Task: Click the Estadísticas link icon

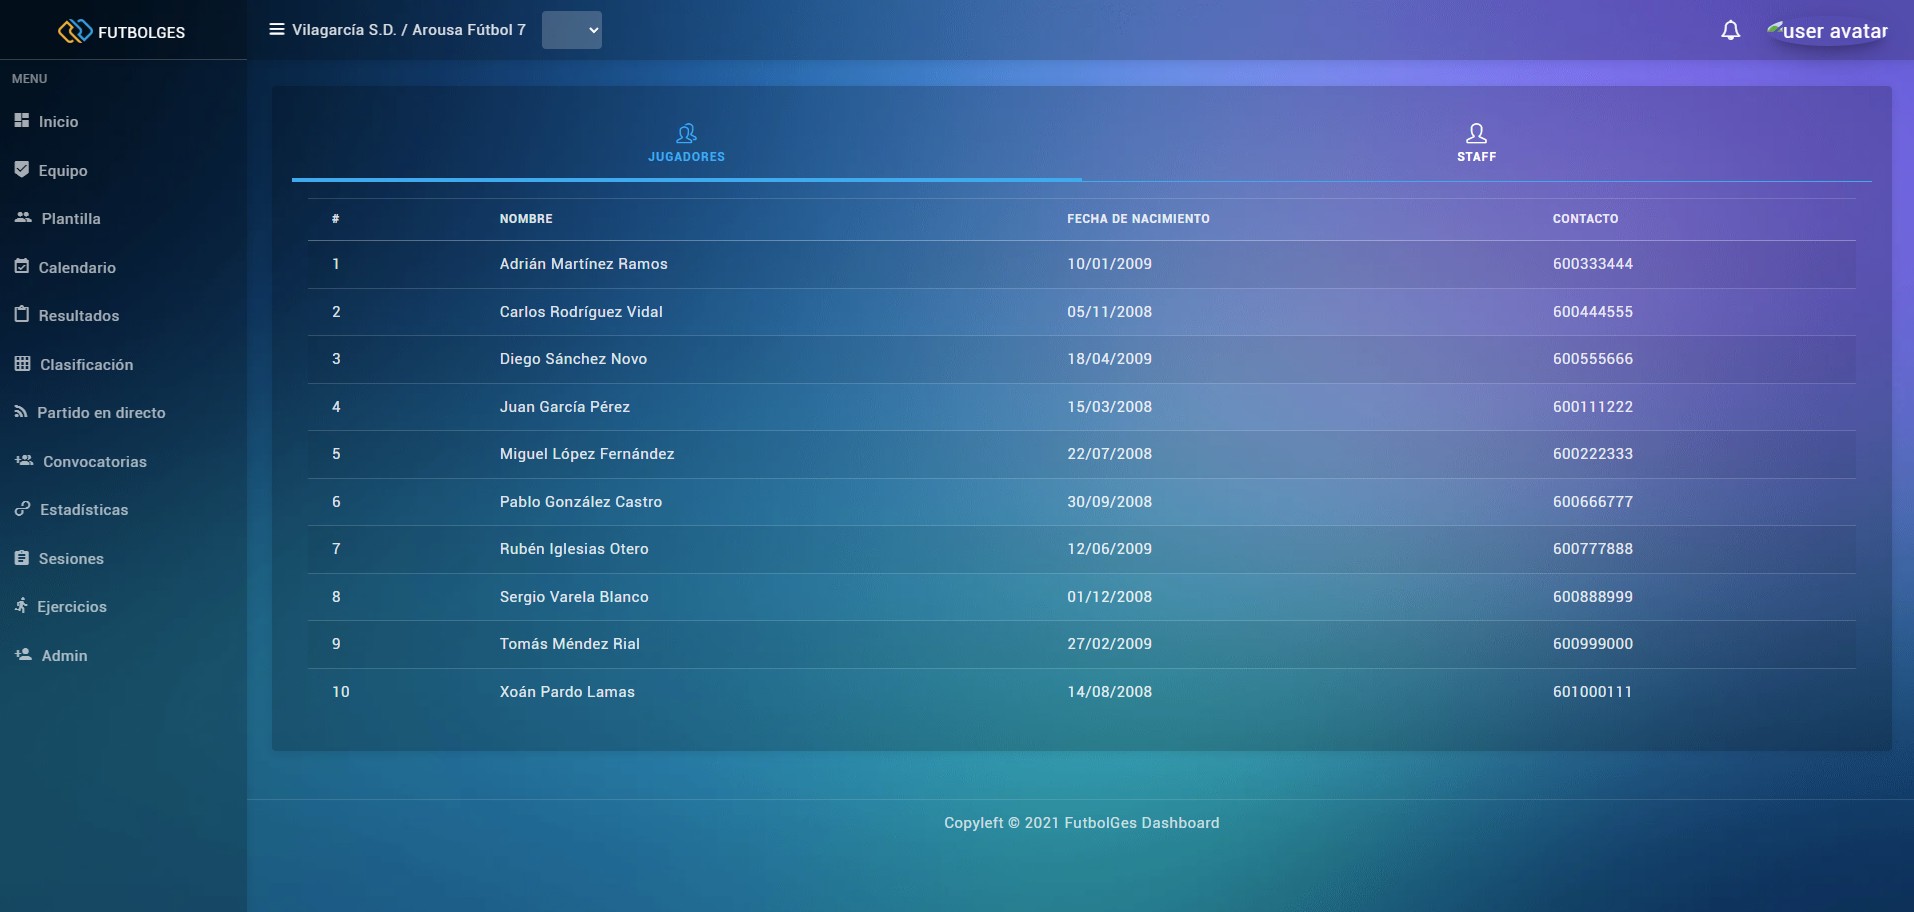Action: pyautogui.click(x=23, y=509)
